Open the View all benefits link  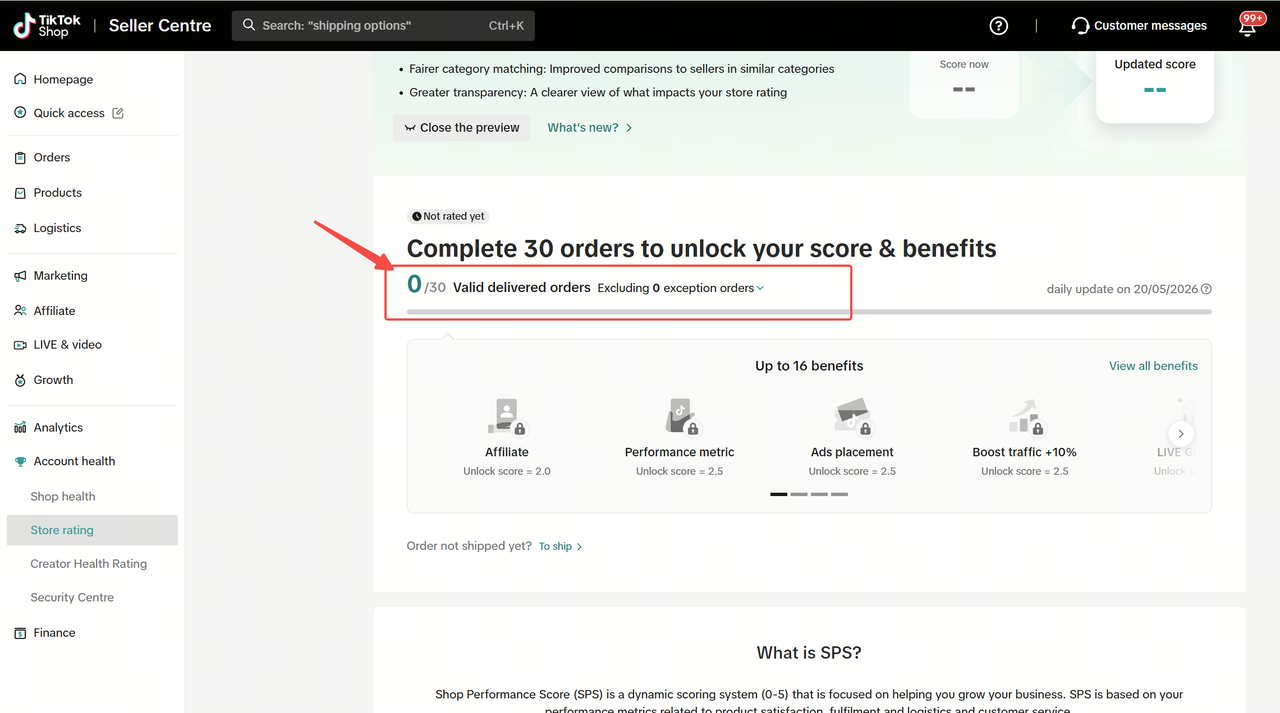1153,366
